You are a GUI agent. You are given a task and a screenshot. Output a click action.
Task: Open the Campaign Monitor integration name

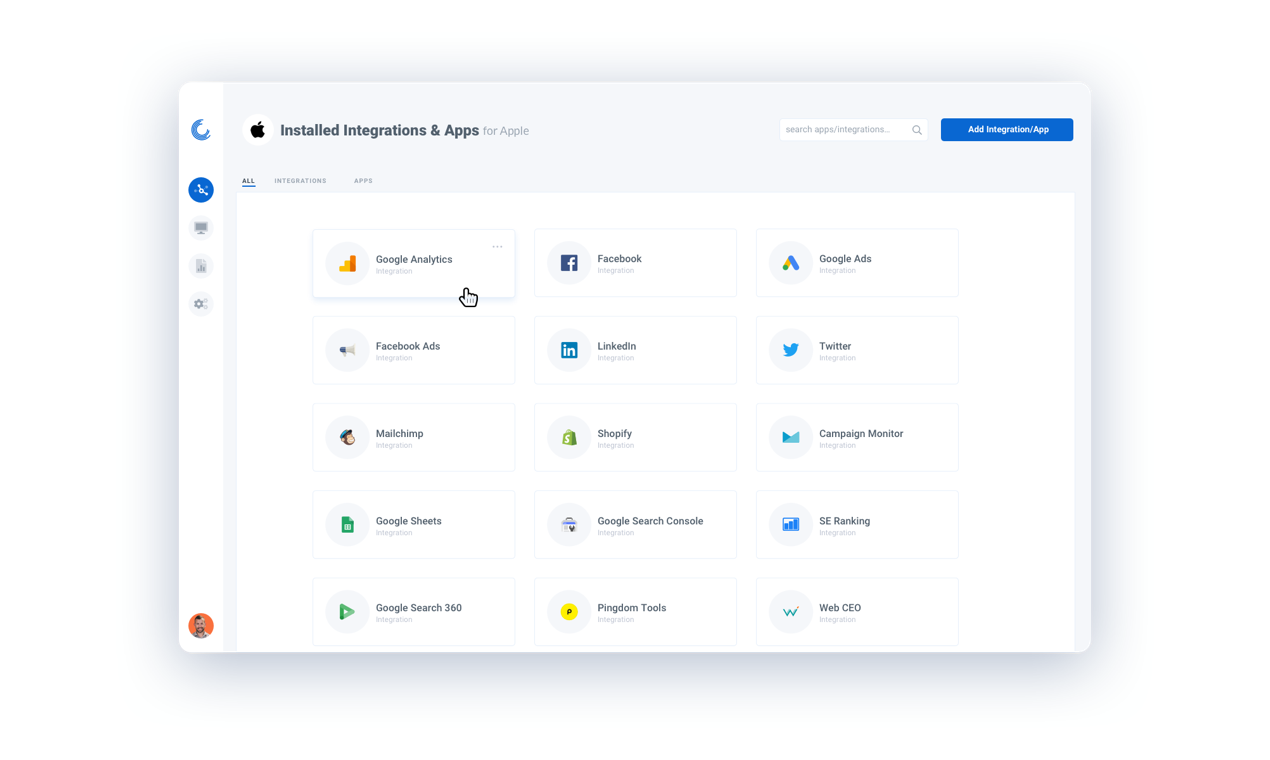pos(861,434)
